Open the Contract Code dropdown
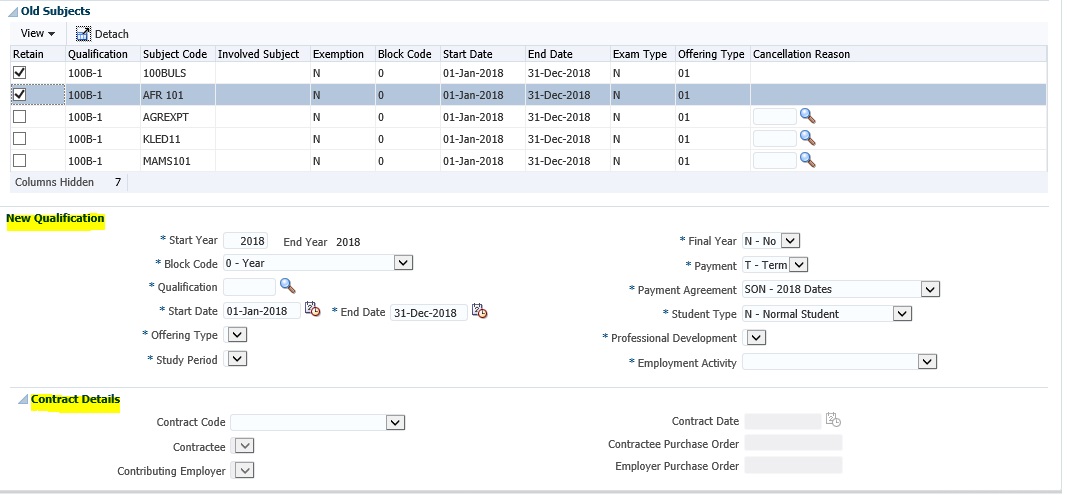This screenshot has width=1067, height=495. tap(395, 423)
